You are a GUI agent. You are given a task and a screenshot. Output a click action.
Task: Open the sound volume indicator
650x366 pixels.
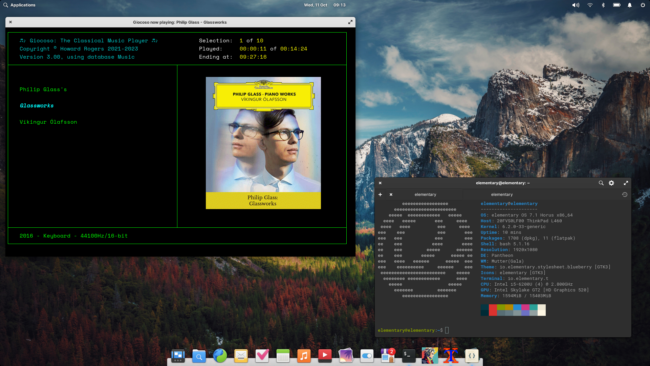pos(576,5)
